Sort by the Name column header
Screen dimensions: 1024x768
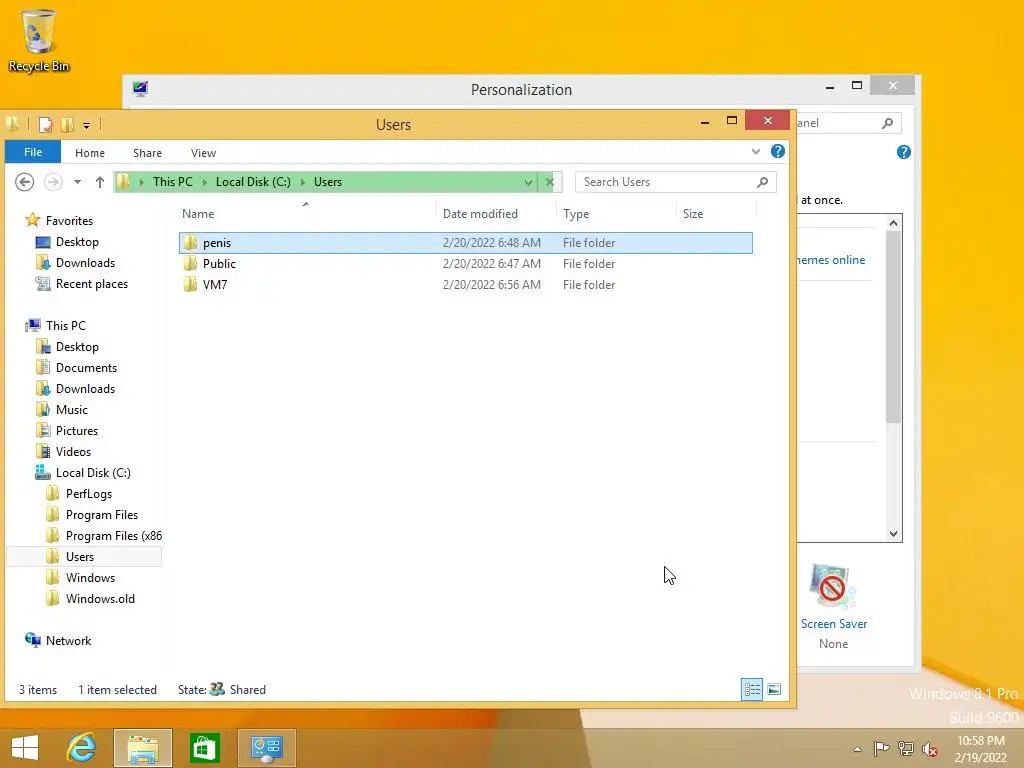(x=198, y=214)
